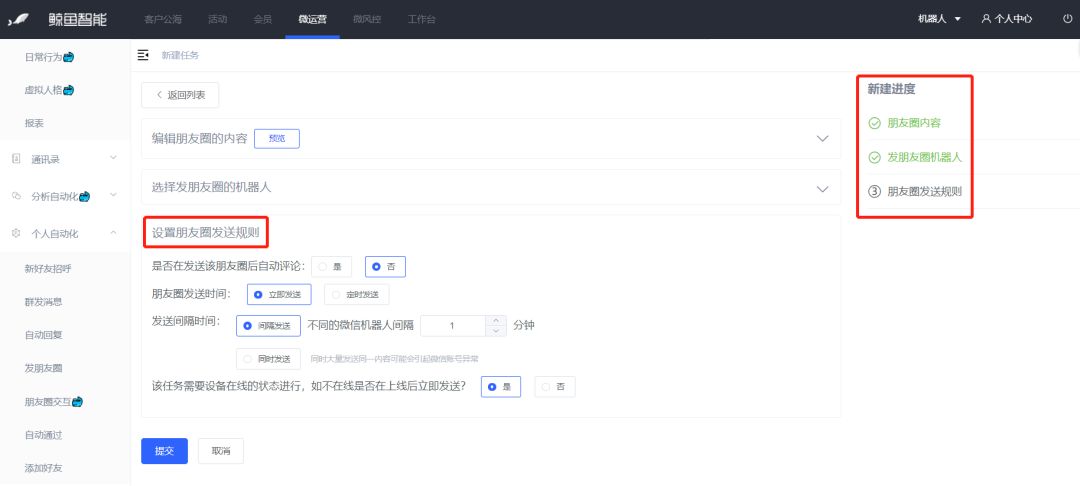Open 新好友招呼 in sidebar
The width and height of the screenshot is (1080, 486).
click(48, 268)
